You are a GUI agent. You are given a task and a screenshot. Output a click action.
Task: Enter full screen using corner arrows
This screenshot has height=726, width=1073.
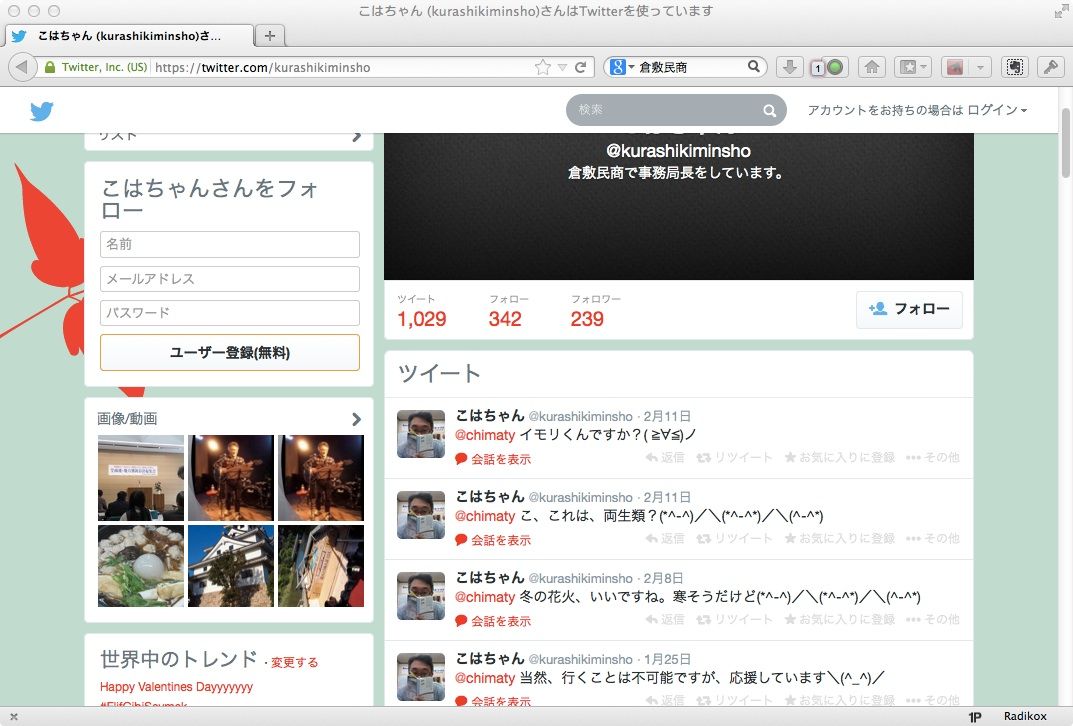1061,12
